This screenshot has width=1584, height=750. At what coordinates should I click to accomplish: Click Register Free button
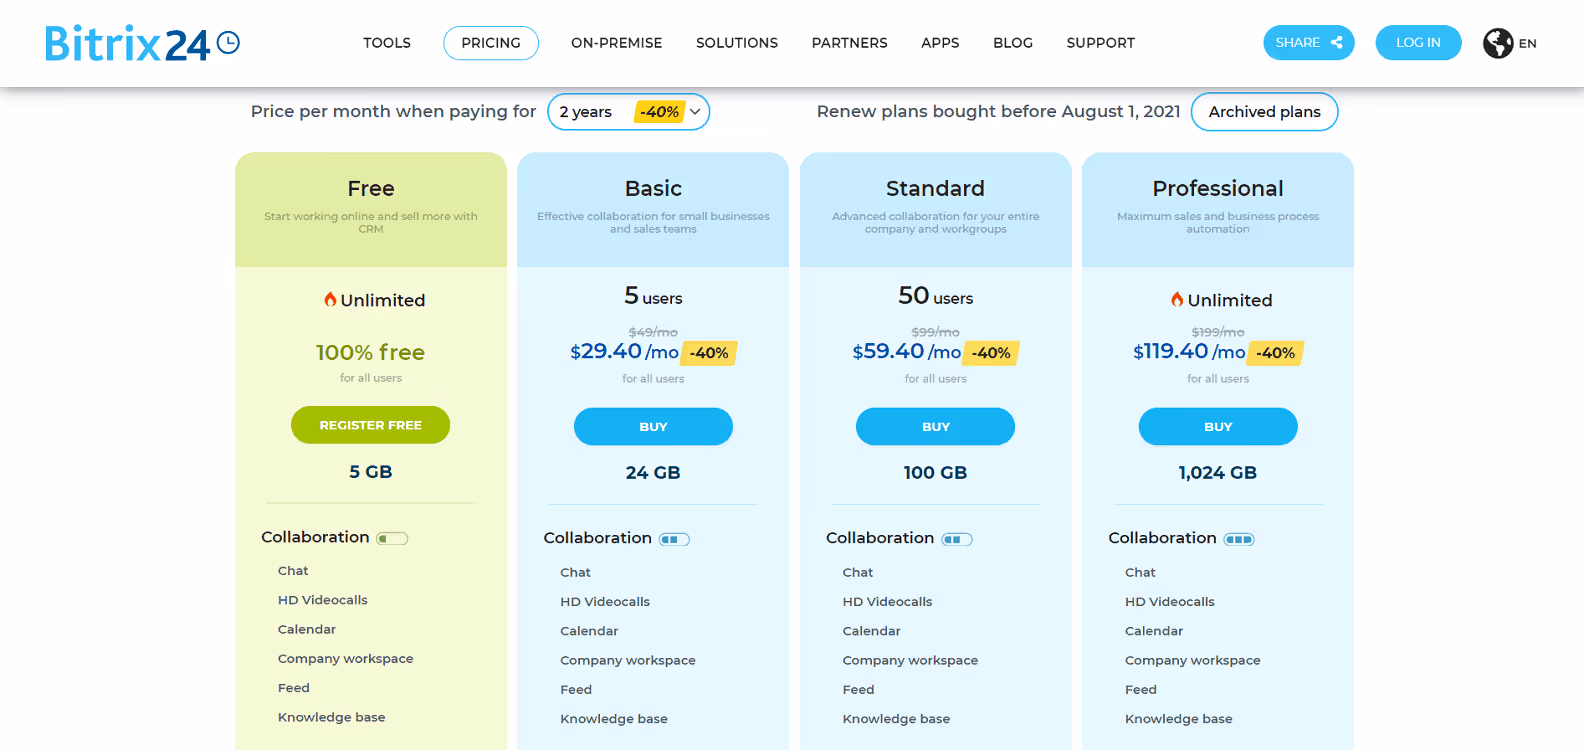371,425
